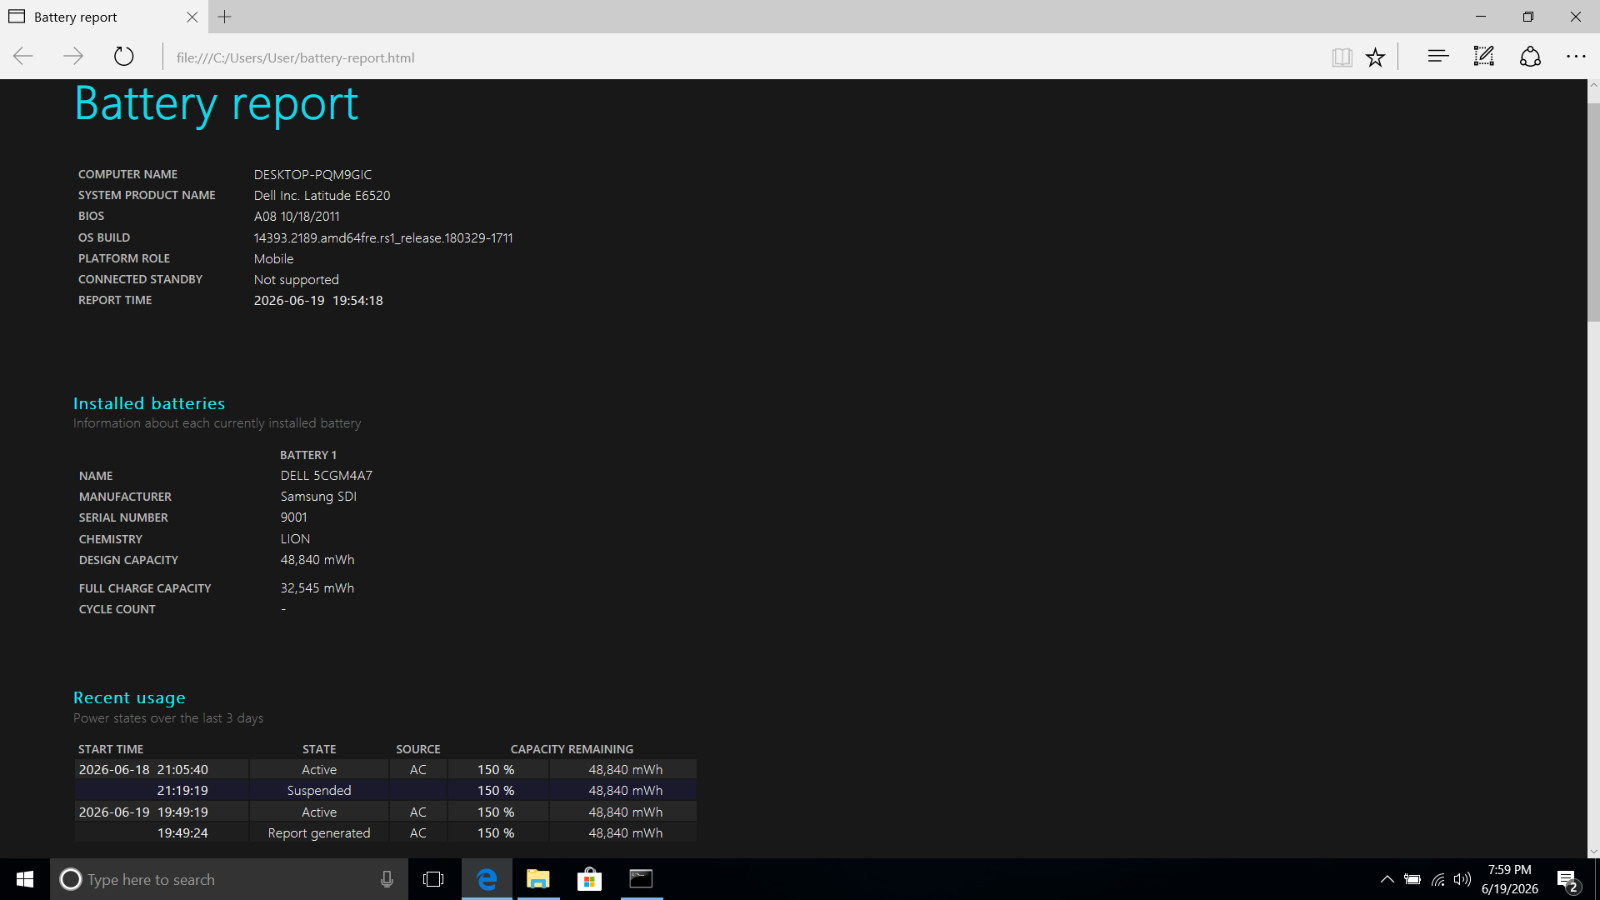1600x900 pixels.
Task: Click the OS build string value
Action: 383,238
